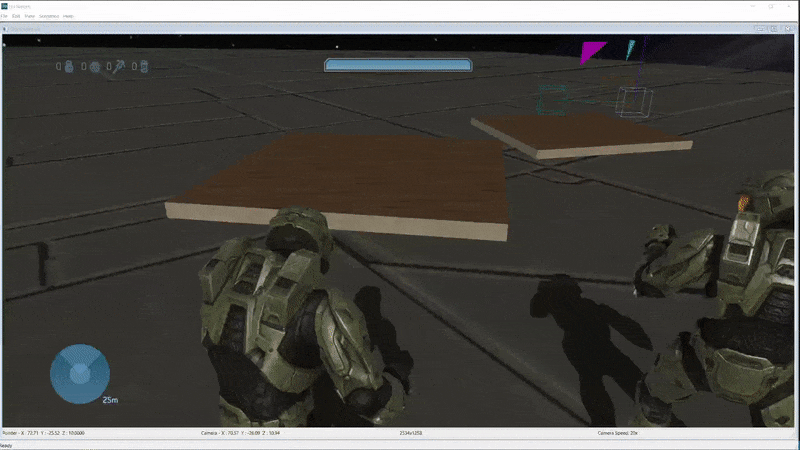Viewport: 800px width, 450px height.
Task: Click the spike grenade count icon
Action: pos(119,66)
